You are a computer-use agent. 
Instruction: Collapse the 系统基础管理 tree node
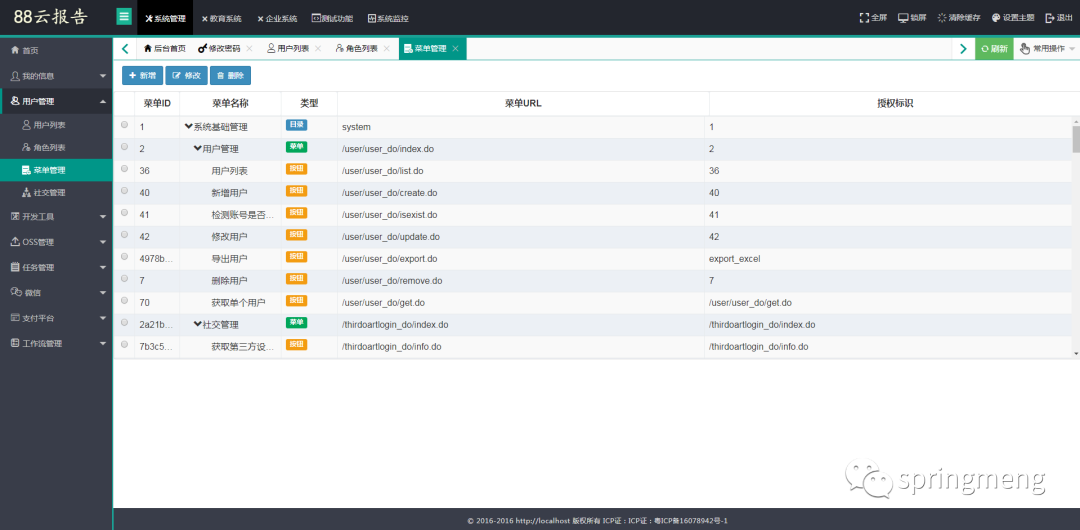point(189,126)
